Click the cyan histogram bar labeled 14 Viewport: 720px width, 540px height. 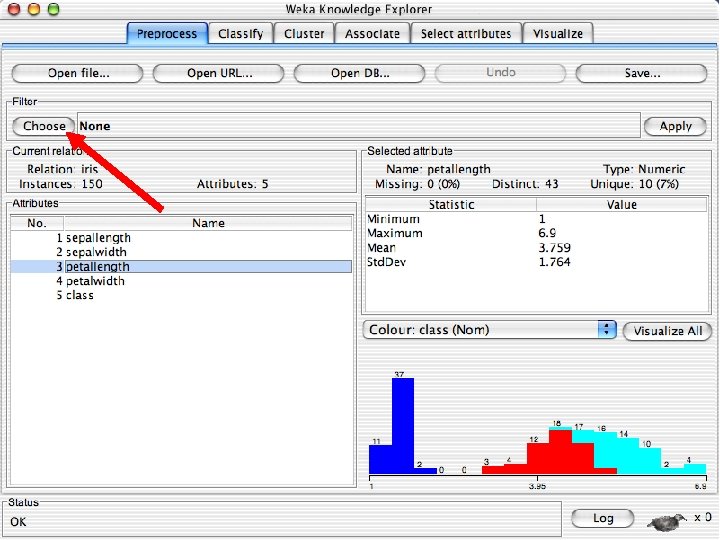point(628,456)
